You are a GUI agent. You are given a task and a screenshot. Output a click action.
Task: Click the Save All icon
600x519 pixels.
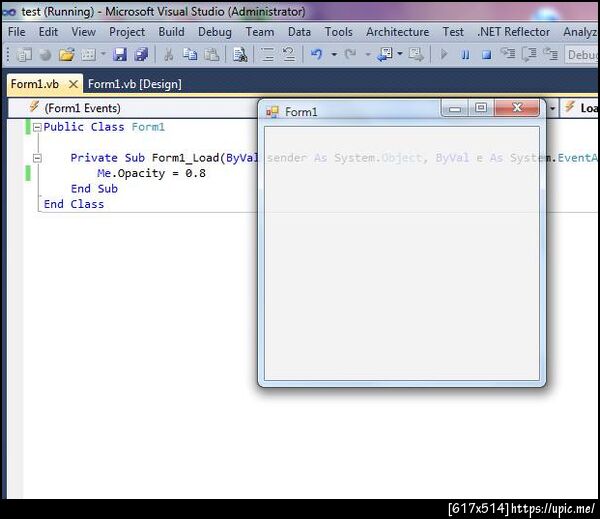(141, 55)
